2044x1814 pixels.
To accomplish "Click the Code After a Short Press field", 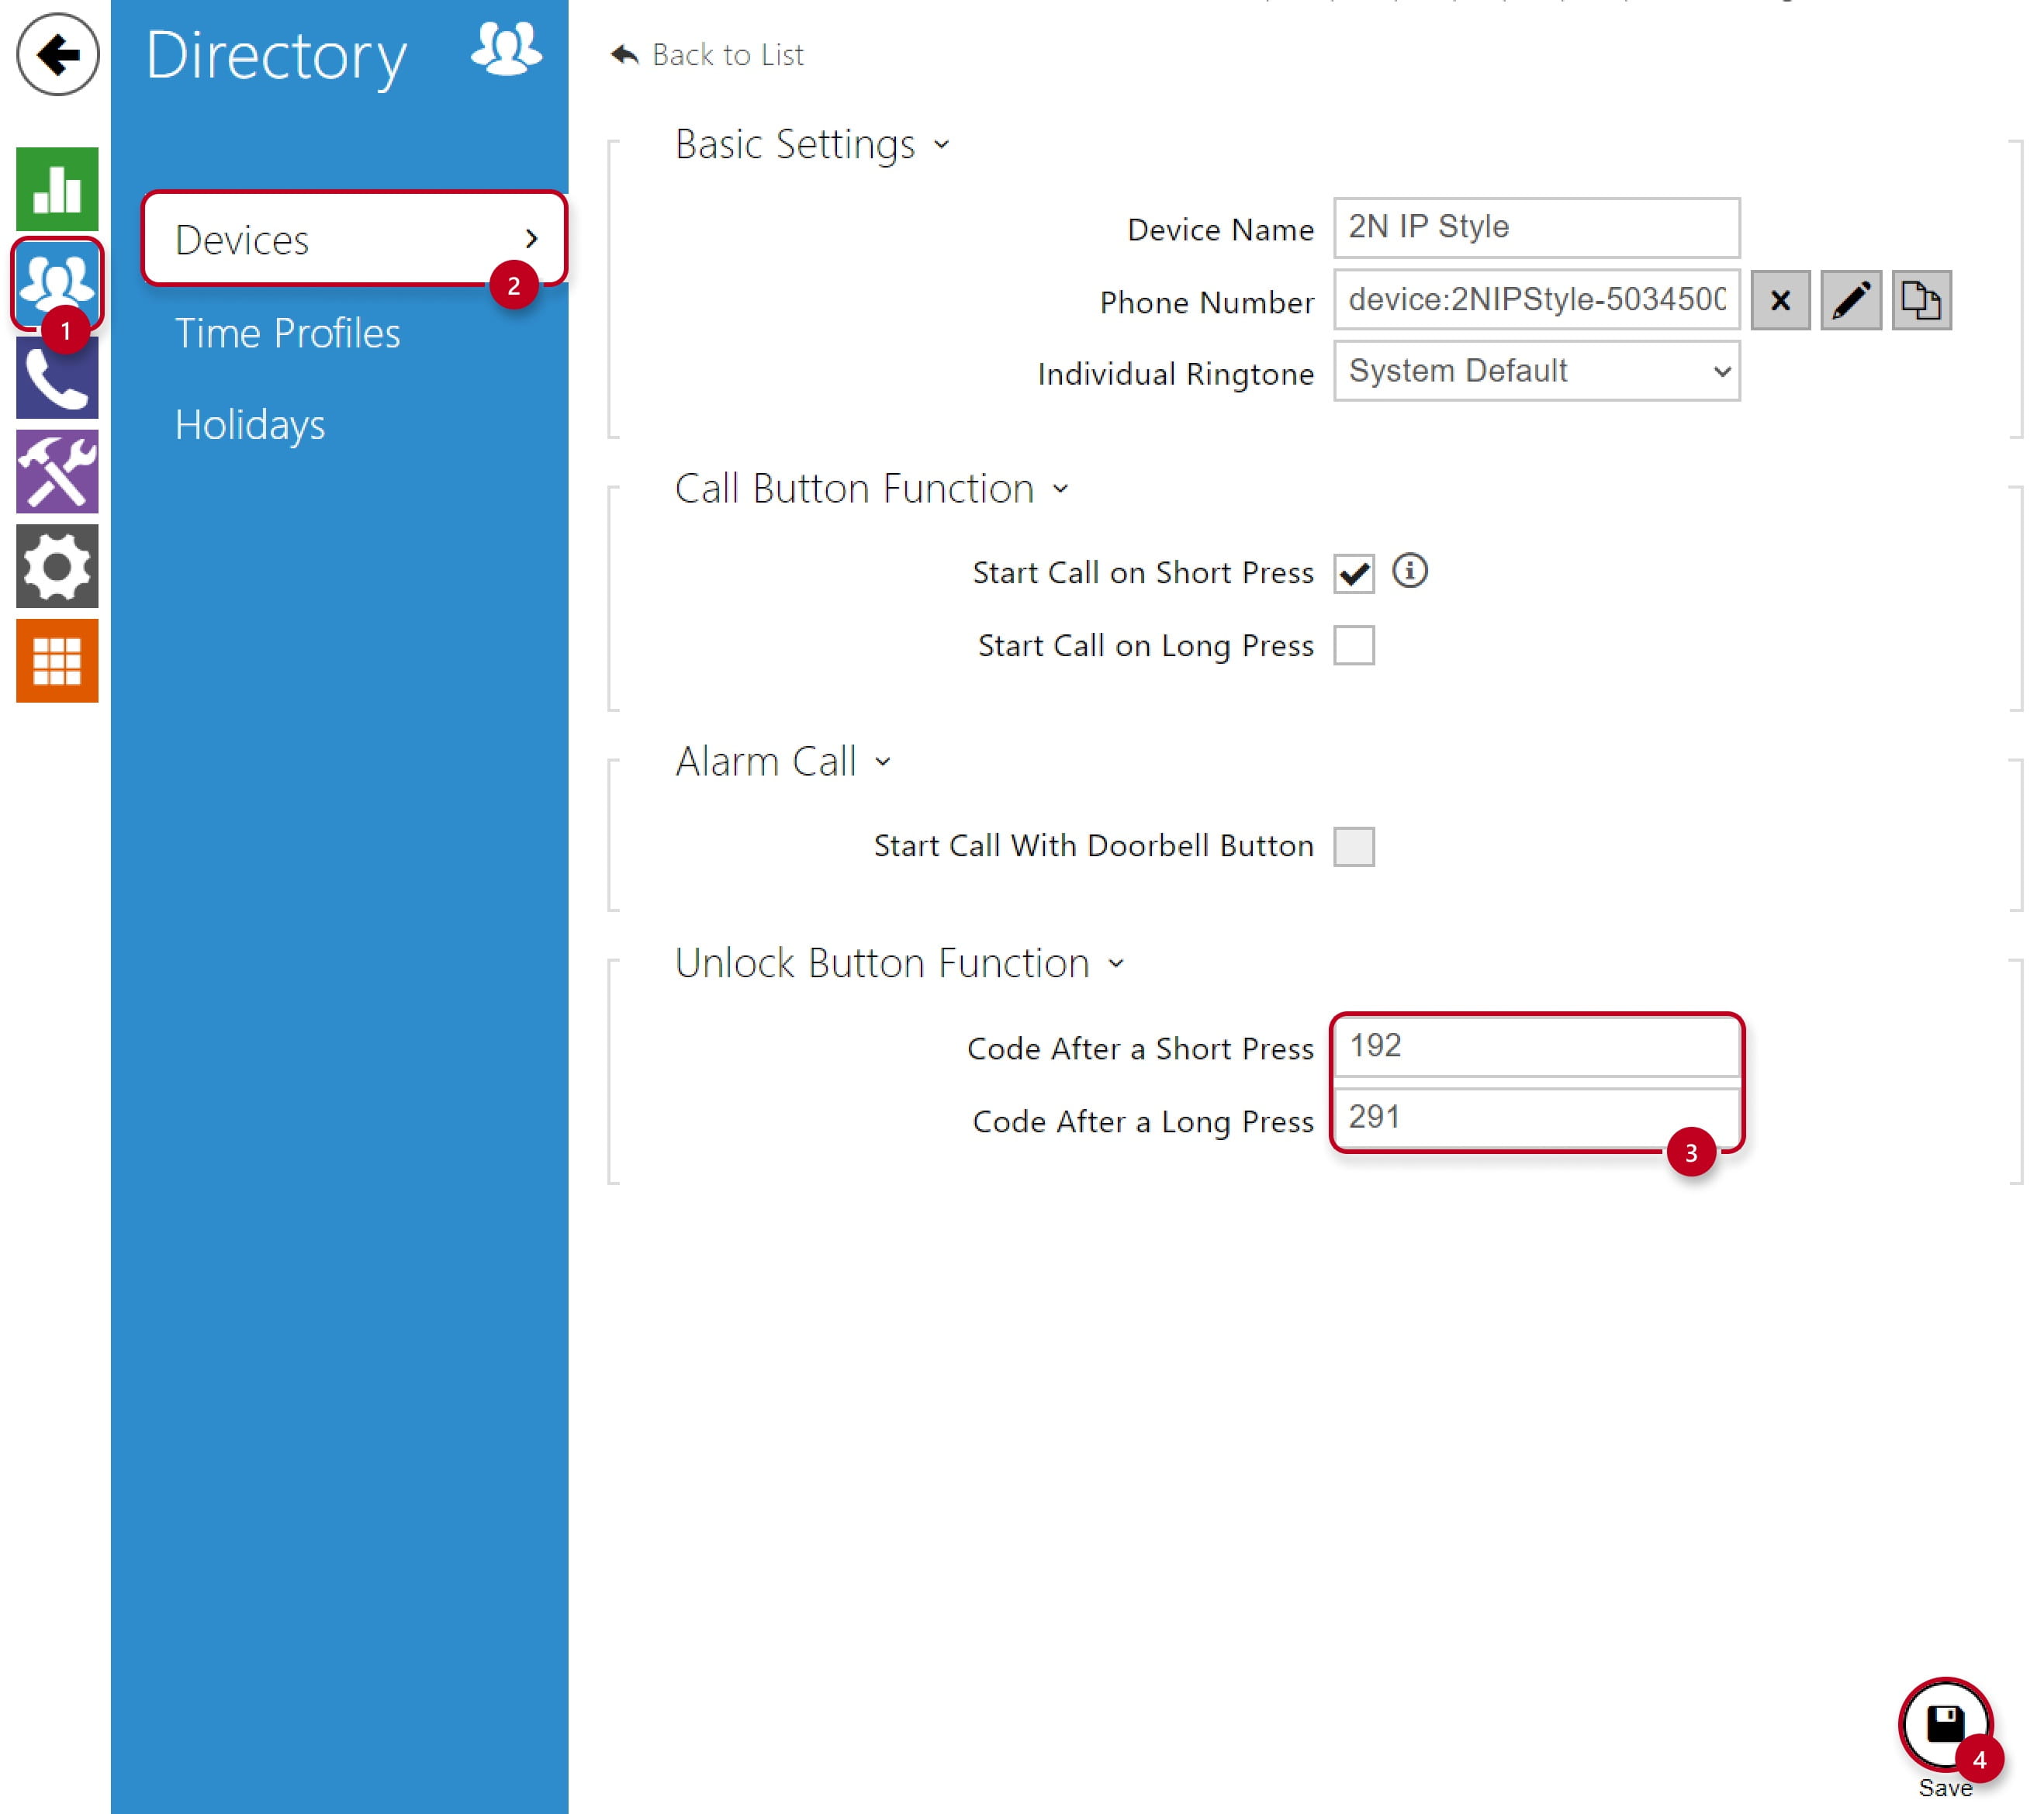I will pyautogui.click(x=1537, y=1046).
